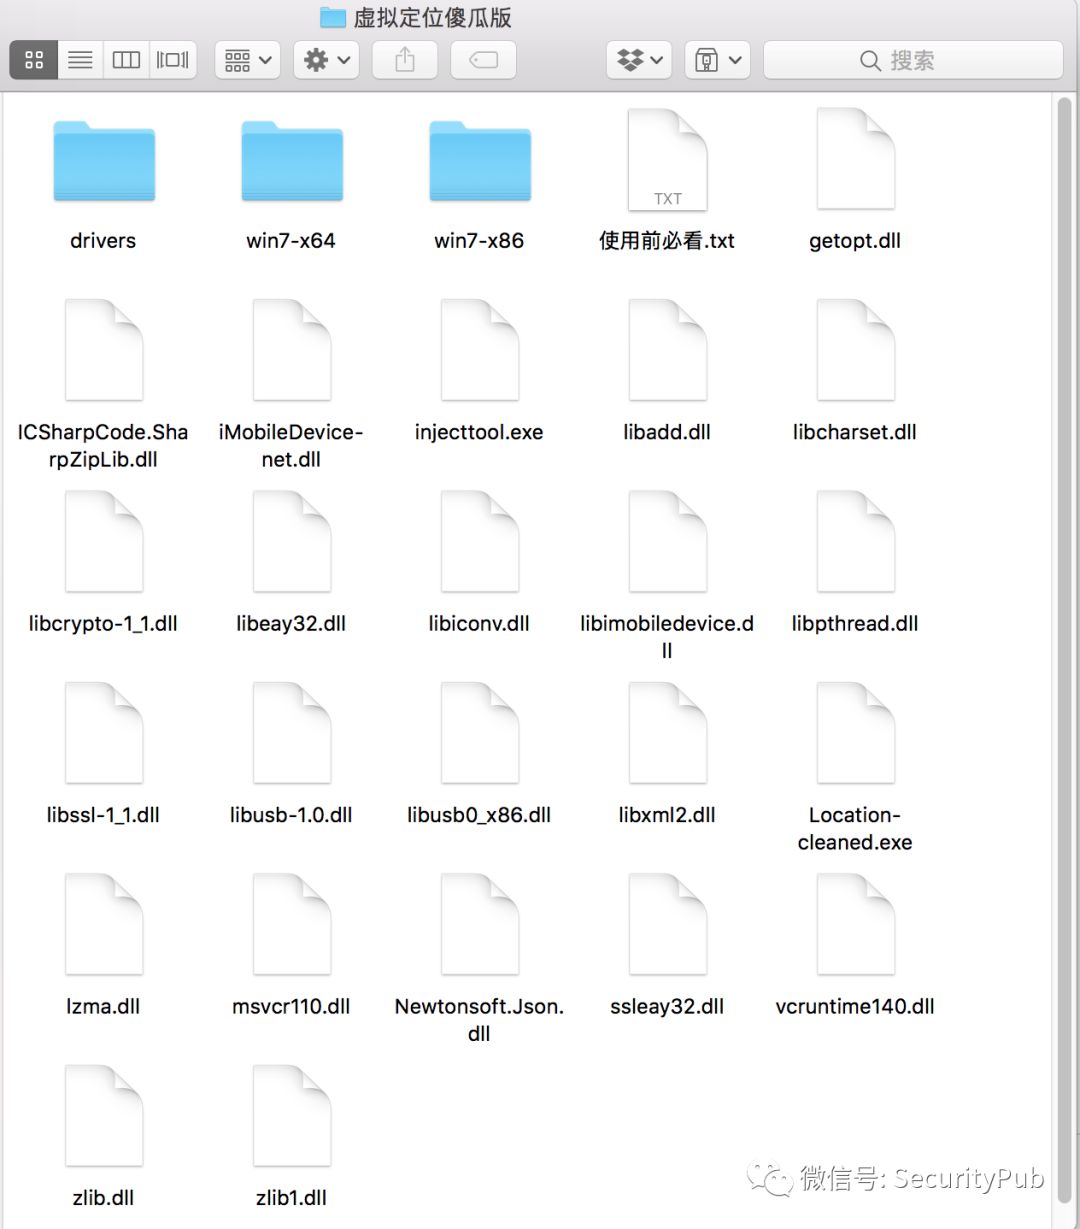The width and height of the screenshot is (1080, 1229).
Task: Click the "Location-cleaned.exe" file name label
Action: click(855, 829)
